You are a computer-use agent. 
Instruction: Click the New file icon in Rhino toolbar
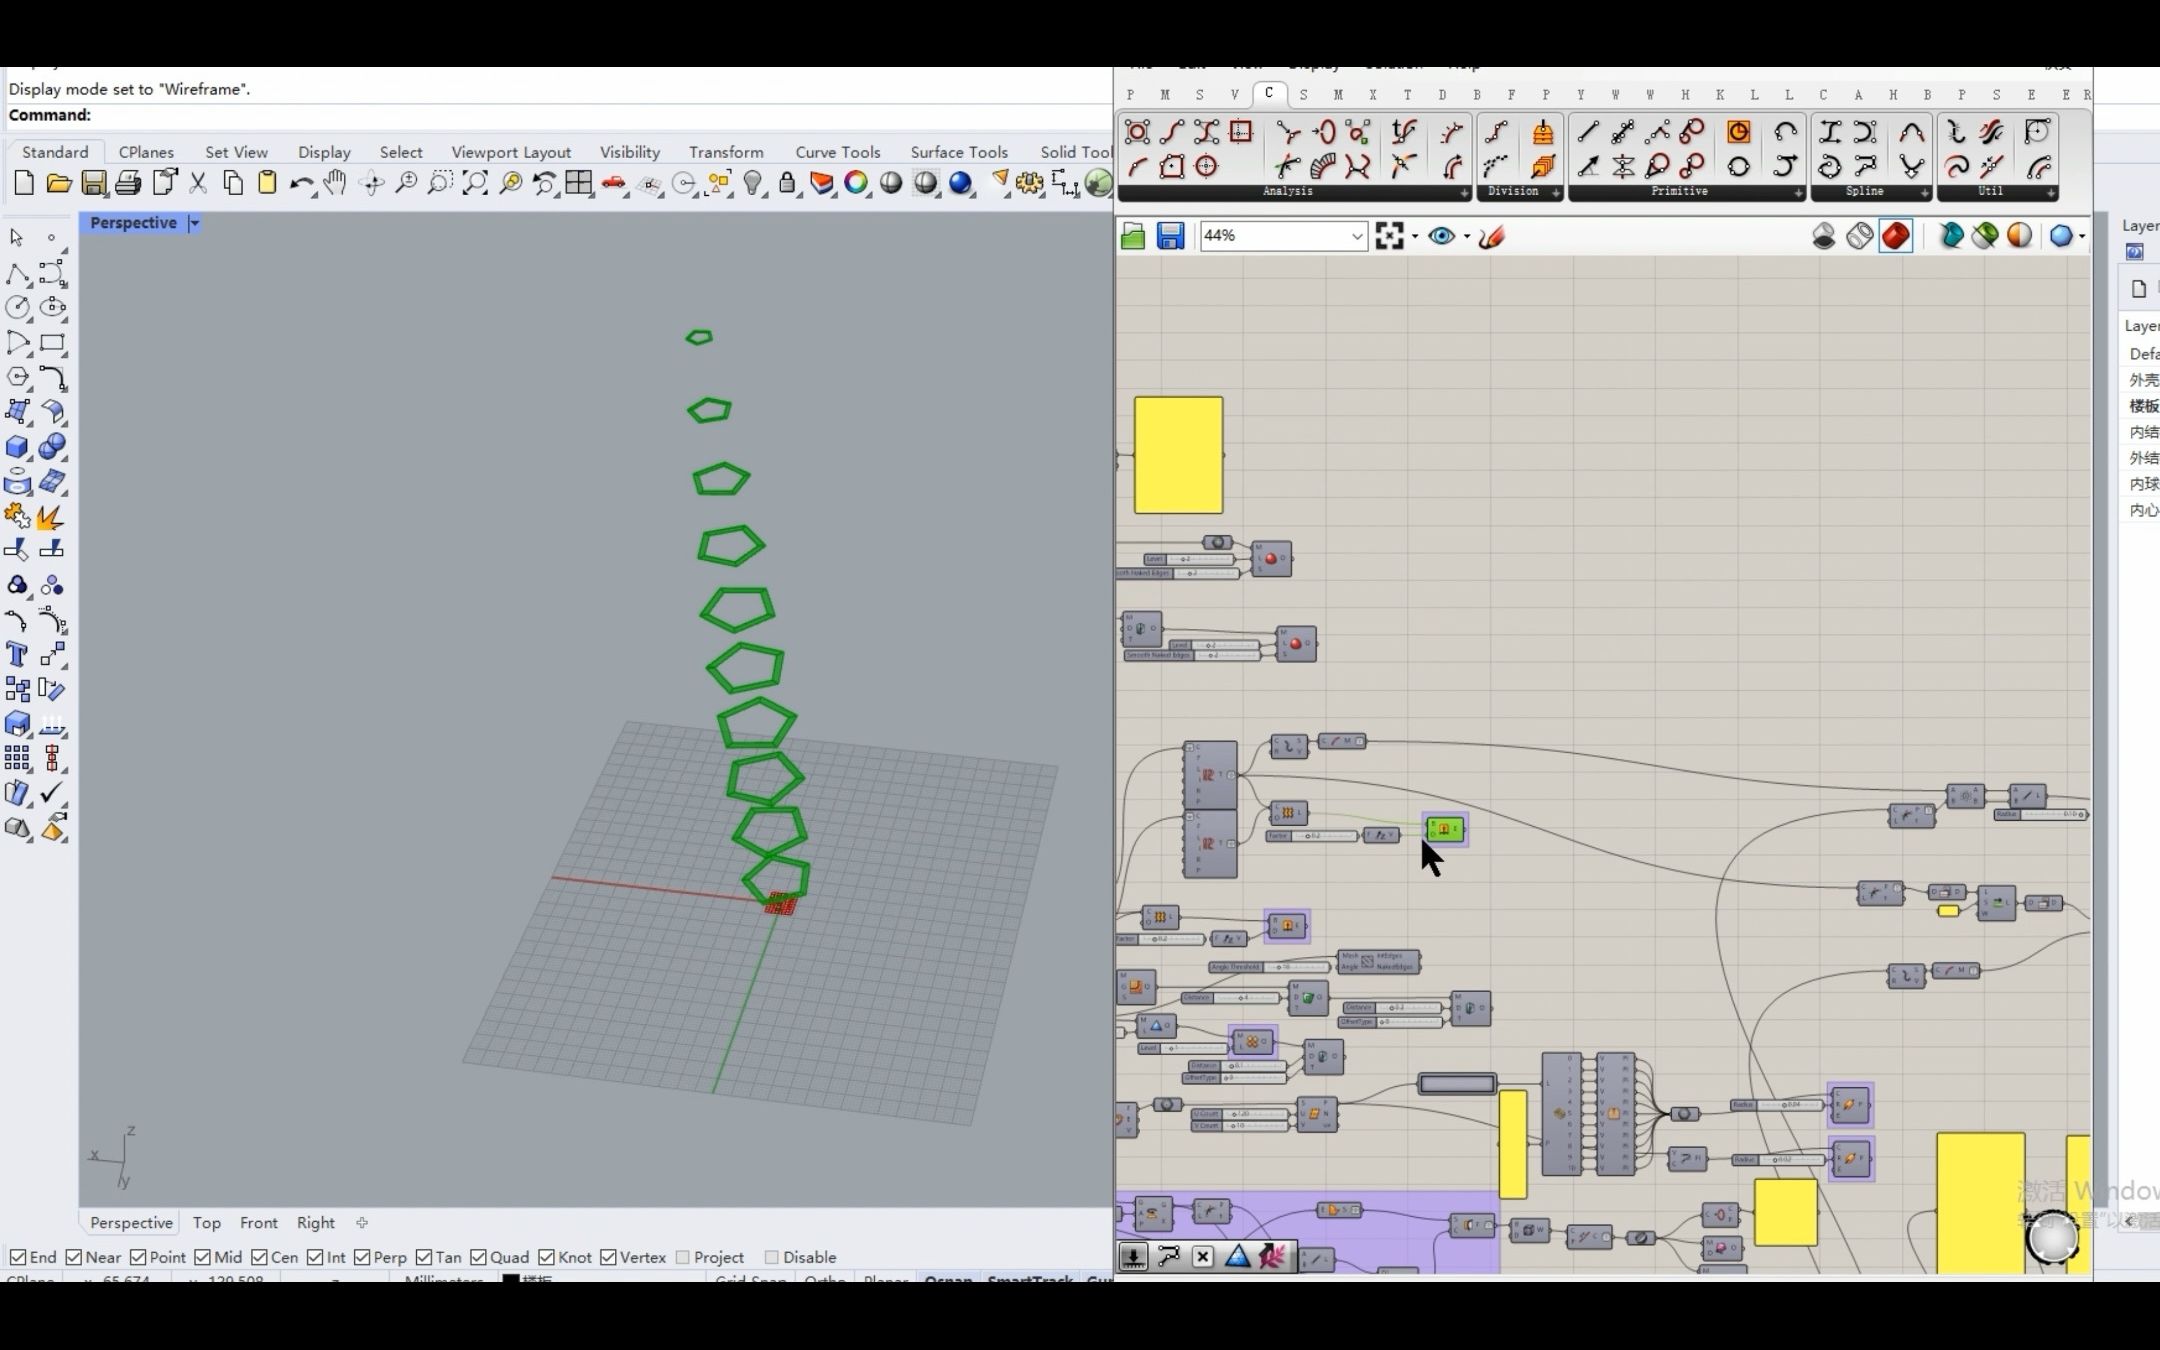click(24, 183)
